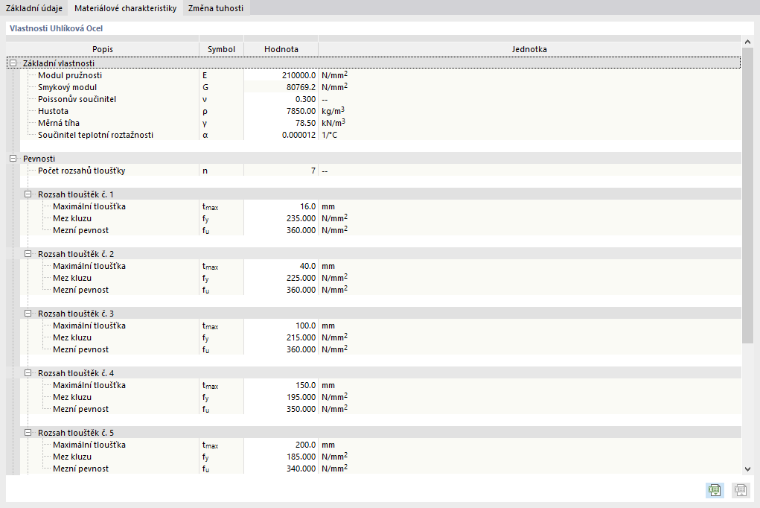760x508 pixels.
Task: Collapse Rozsah tlouštěk č. 4
Action: pyautogui.click(x=28, y=373)
